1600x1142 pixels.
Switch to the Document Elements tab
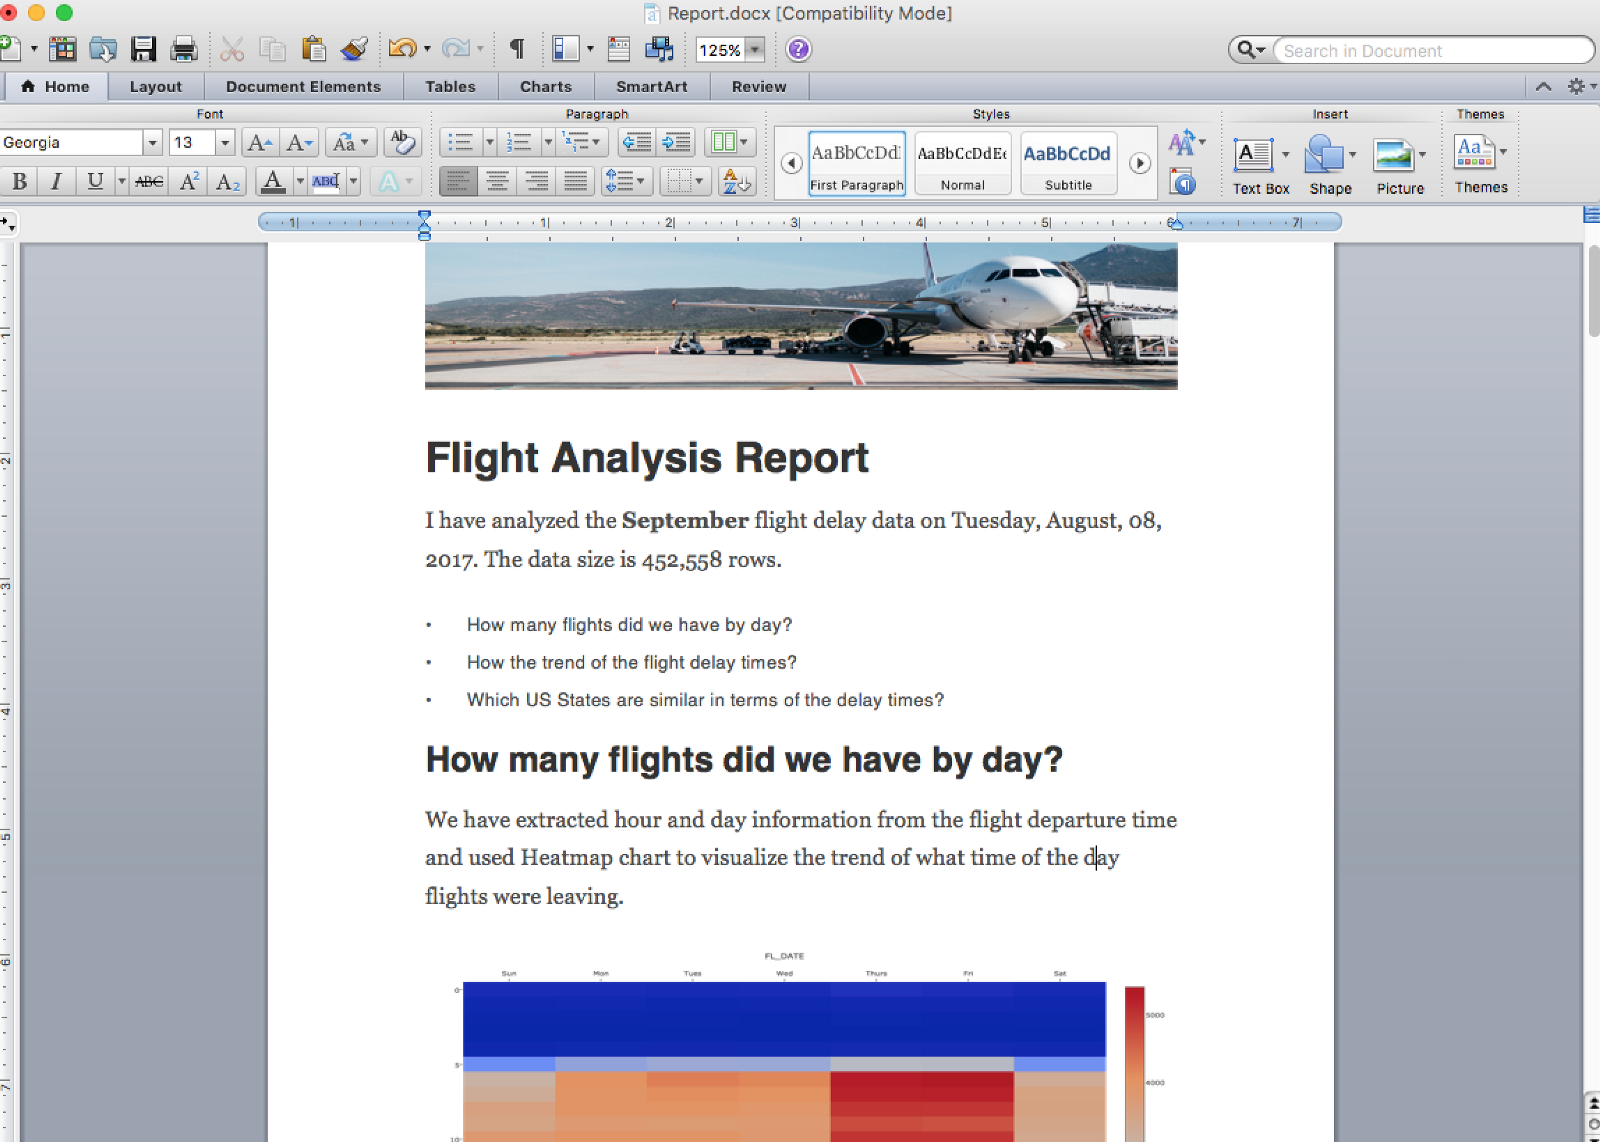pos(303,87)
